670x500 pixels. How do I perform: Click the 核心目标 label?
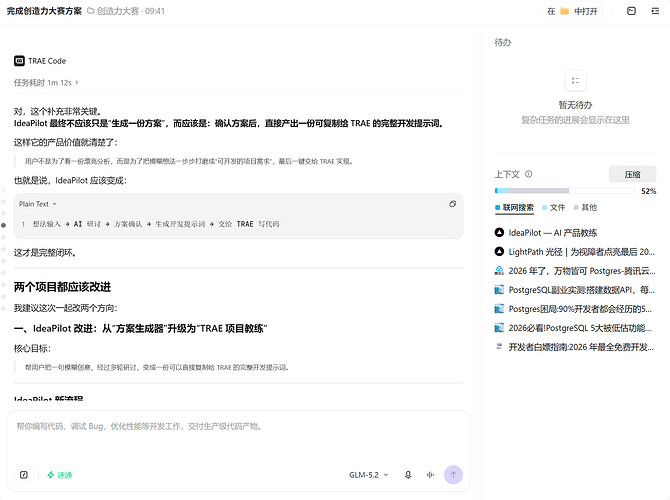[x=32, y=348]
